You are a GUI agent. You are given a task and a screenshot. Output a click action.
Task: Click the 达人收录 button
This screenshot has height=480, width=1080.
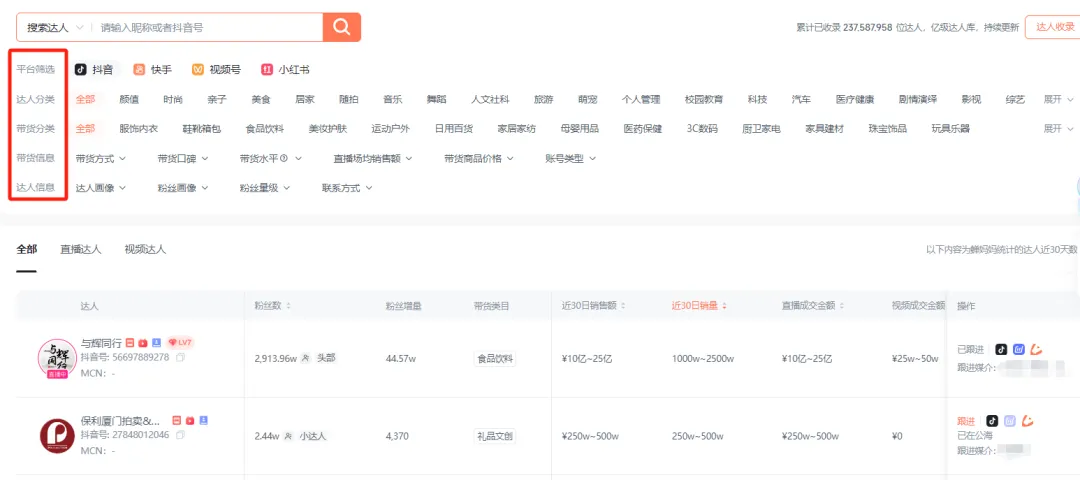tap(1050, 27)
